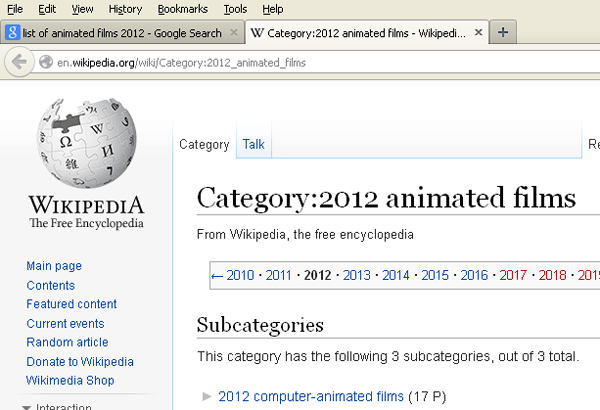Viewport: 600px width, 410px height.
Task: Go to the 2013 category link
Action: (x=357, y=275)
